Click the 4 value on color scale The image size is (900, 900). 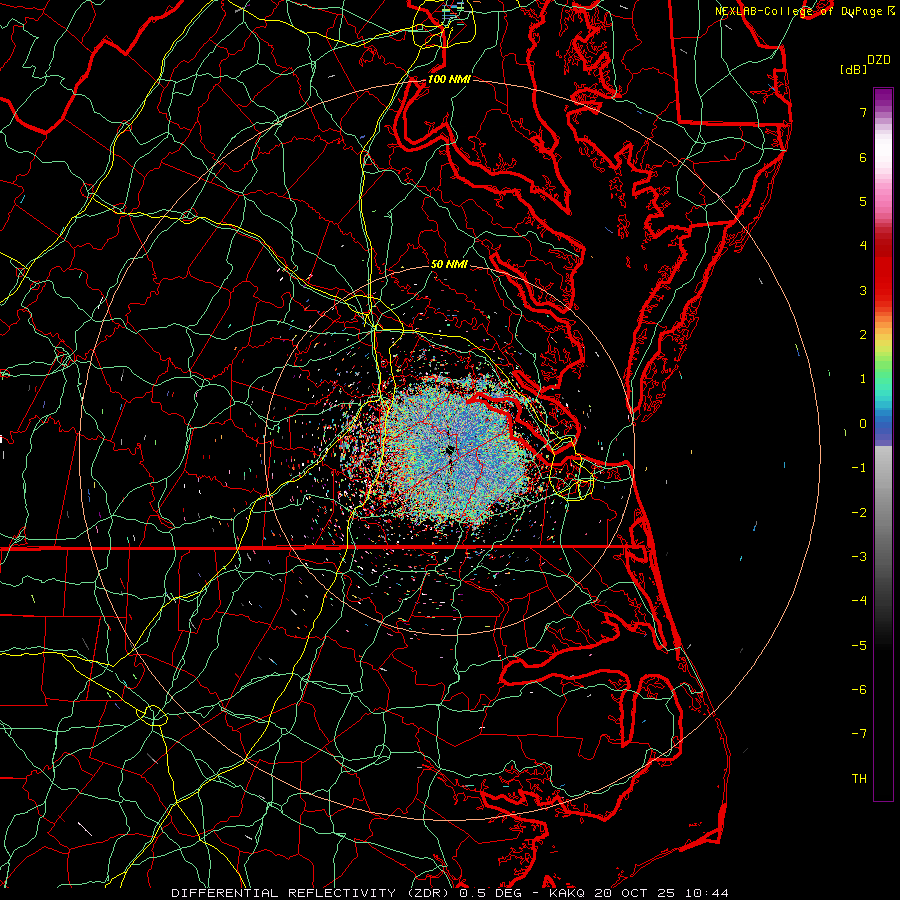(863, 246)
